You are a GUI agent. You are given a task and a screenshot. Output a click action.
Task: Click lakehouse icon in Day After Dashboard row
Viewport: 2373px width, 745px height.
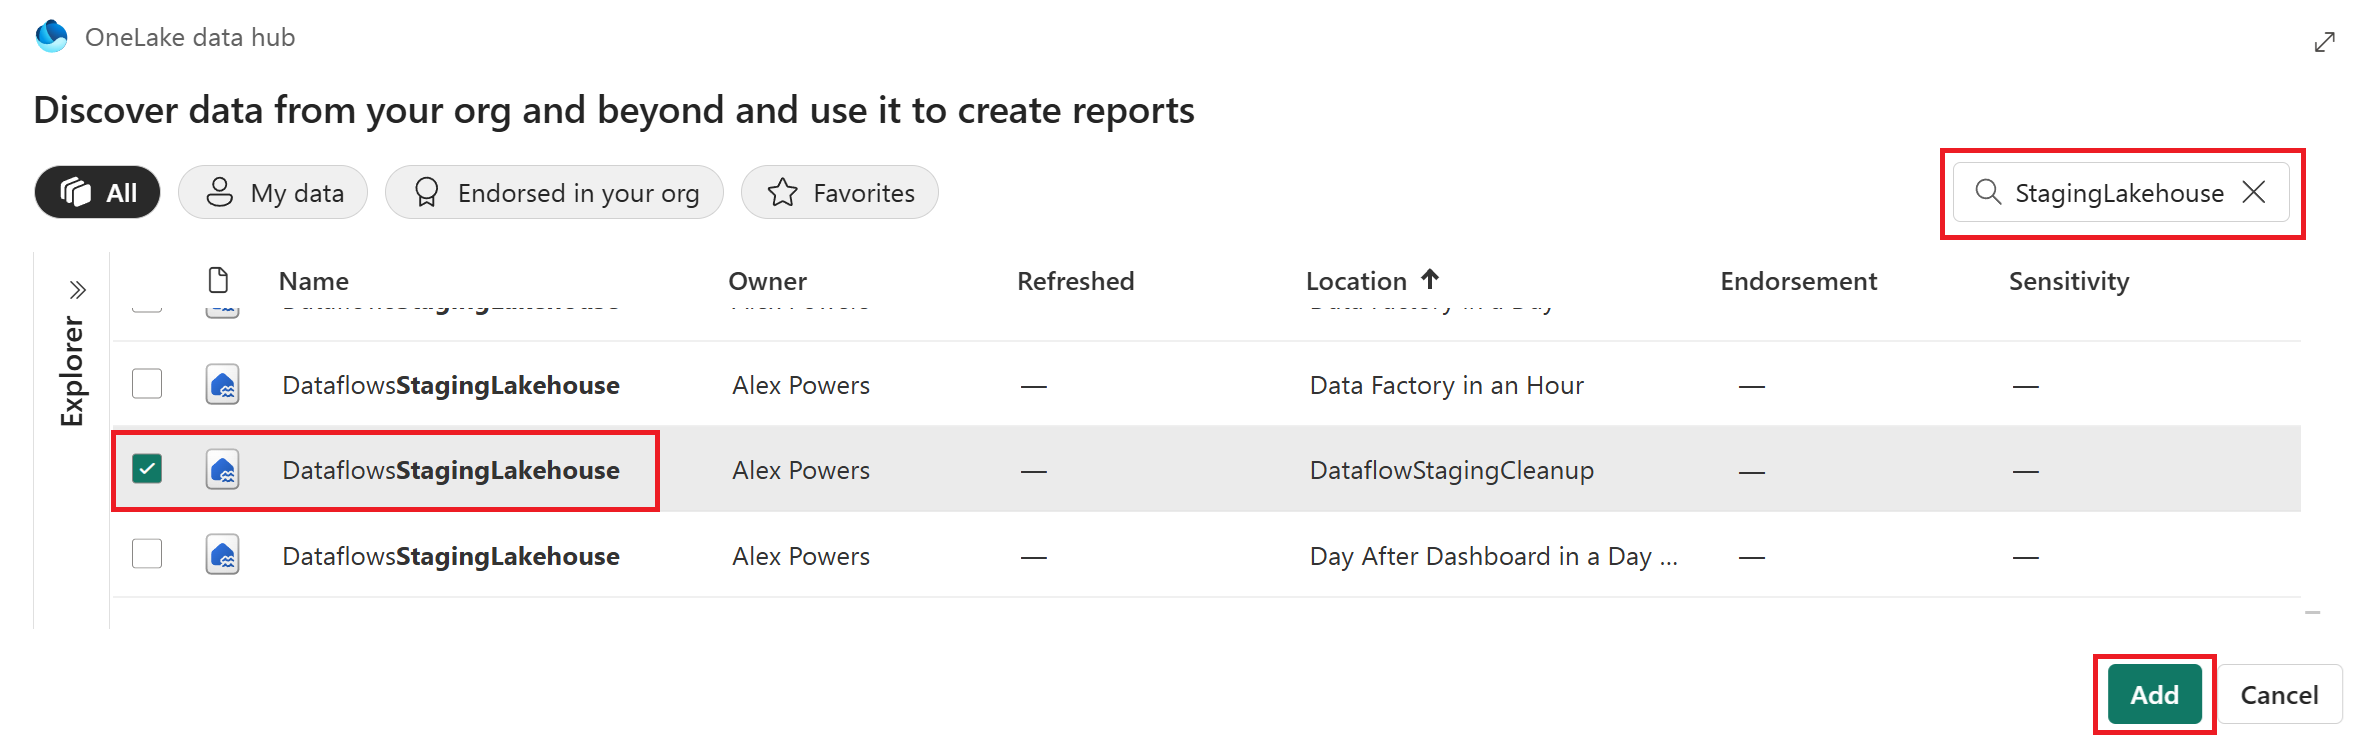point(222,555)
